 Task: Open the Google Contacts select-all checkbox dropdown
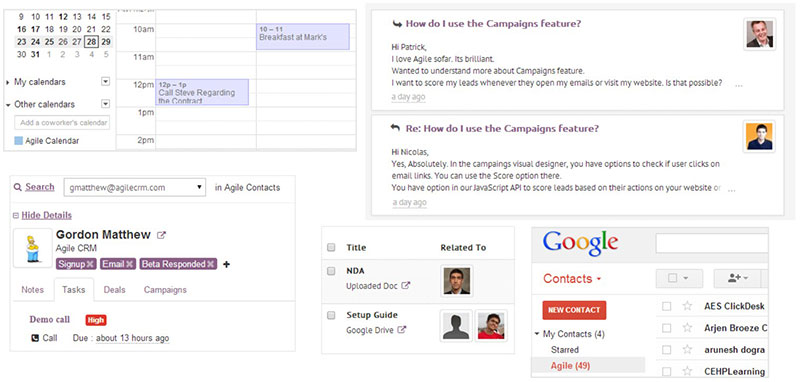coord(679,278)
